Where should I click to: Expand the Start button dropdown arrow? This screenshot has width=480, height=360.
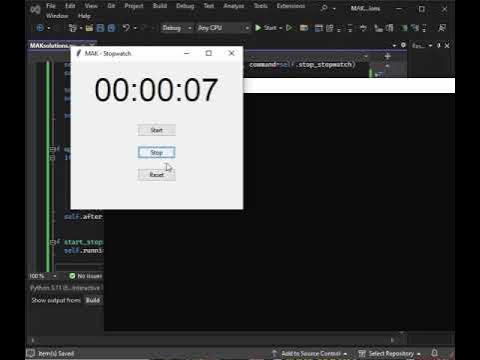[281, 28]
